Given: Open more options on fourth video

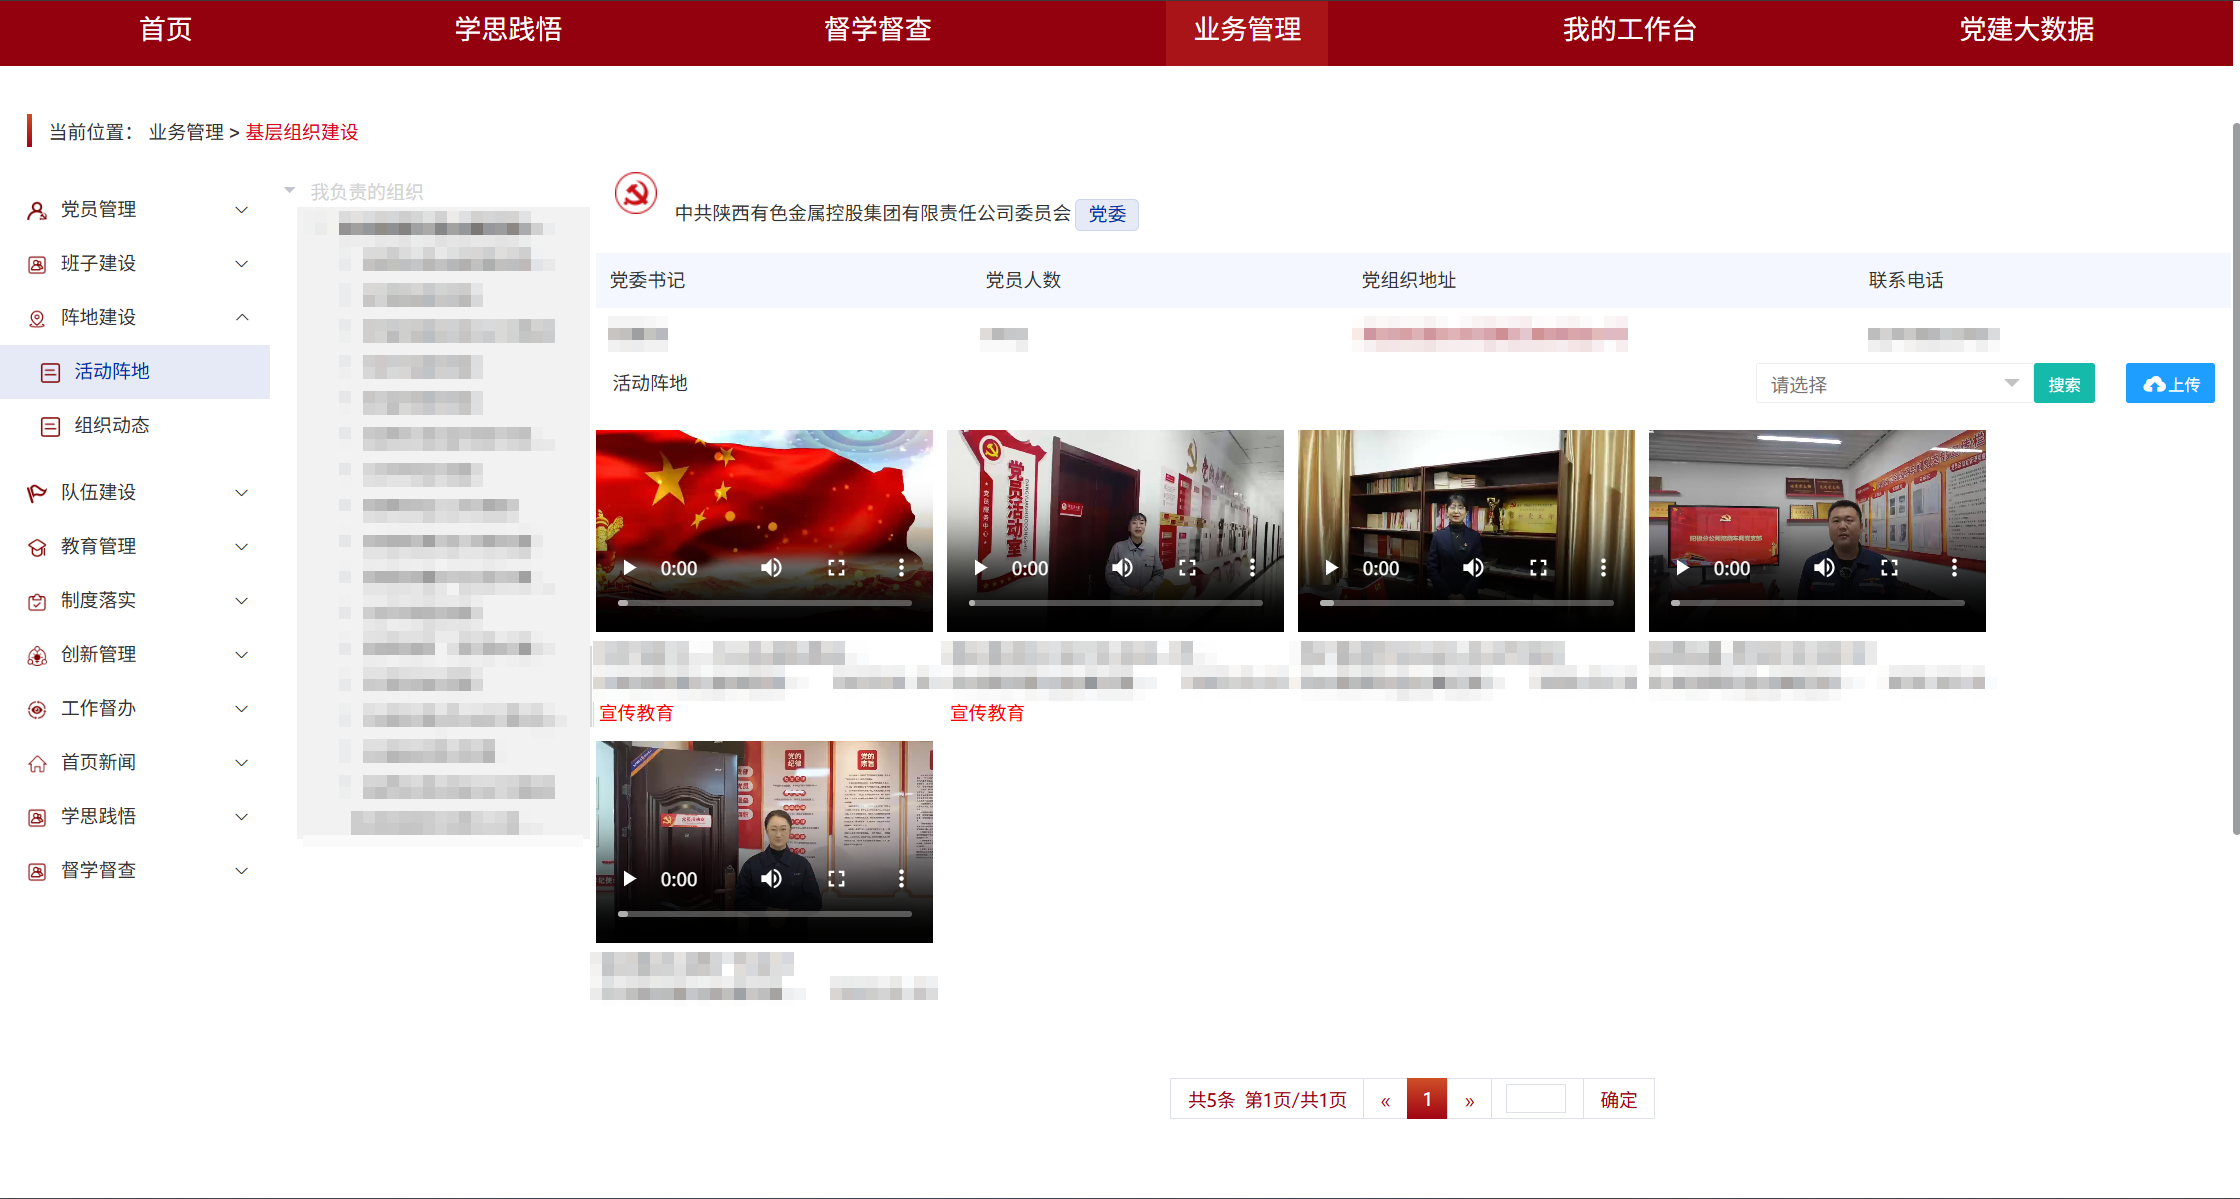Looking at the screenshot, I should tap(1954, 568).
